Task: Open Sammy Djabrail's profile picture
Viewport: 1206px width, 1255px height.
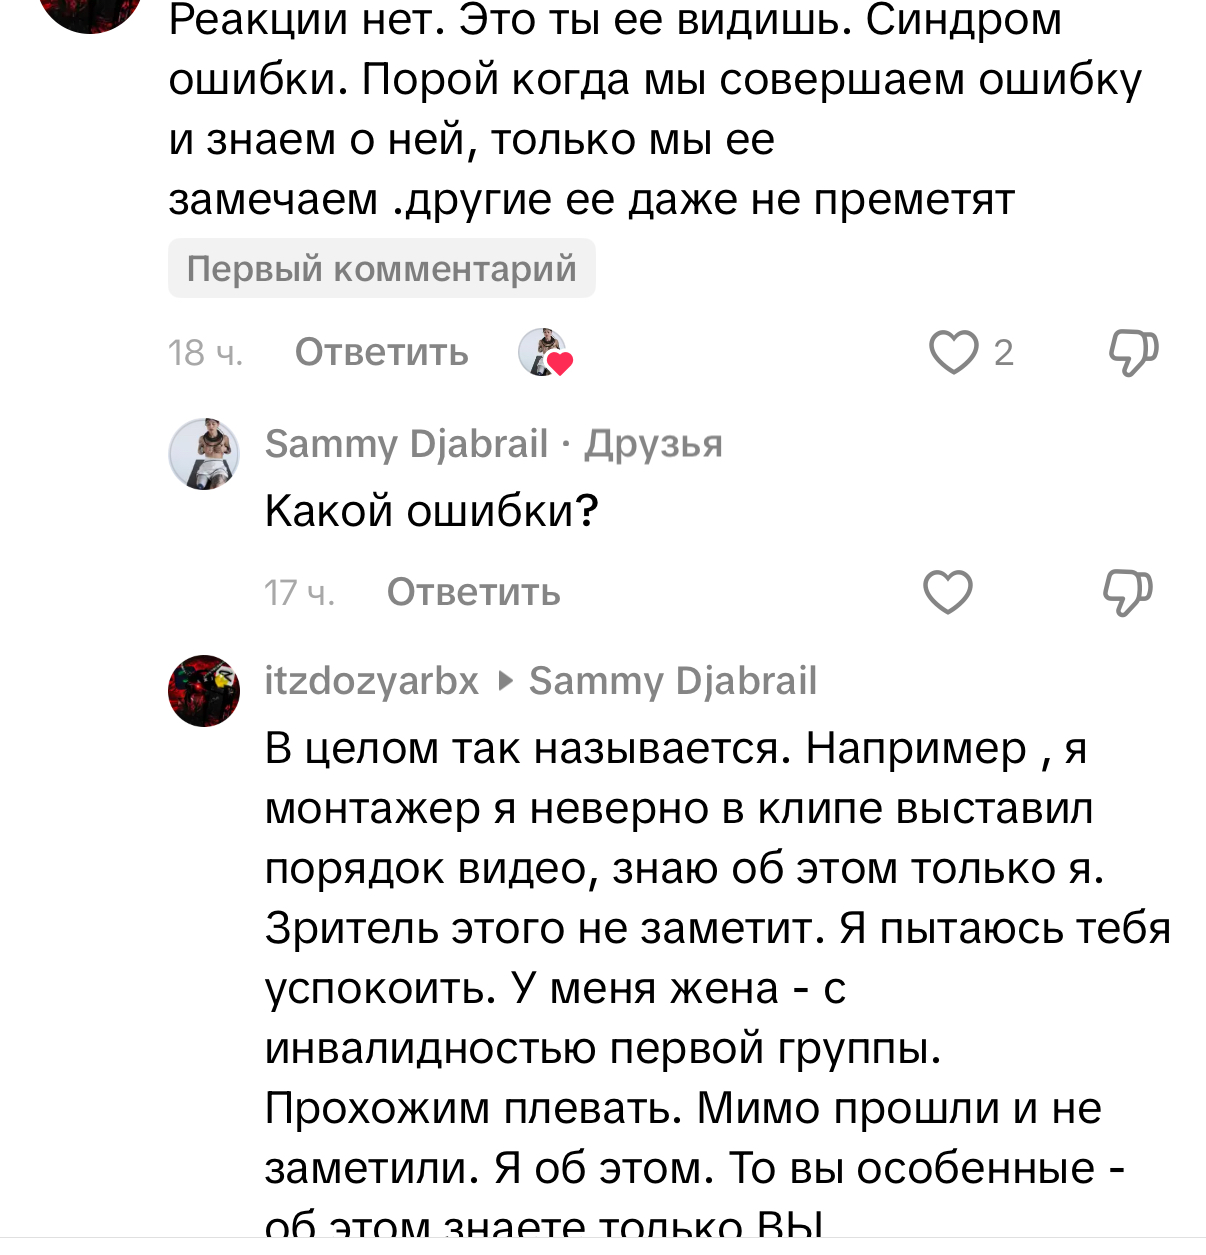Action: 204,454
